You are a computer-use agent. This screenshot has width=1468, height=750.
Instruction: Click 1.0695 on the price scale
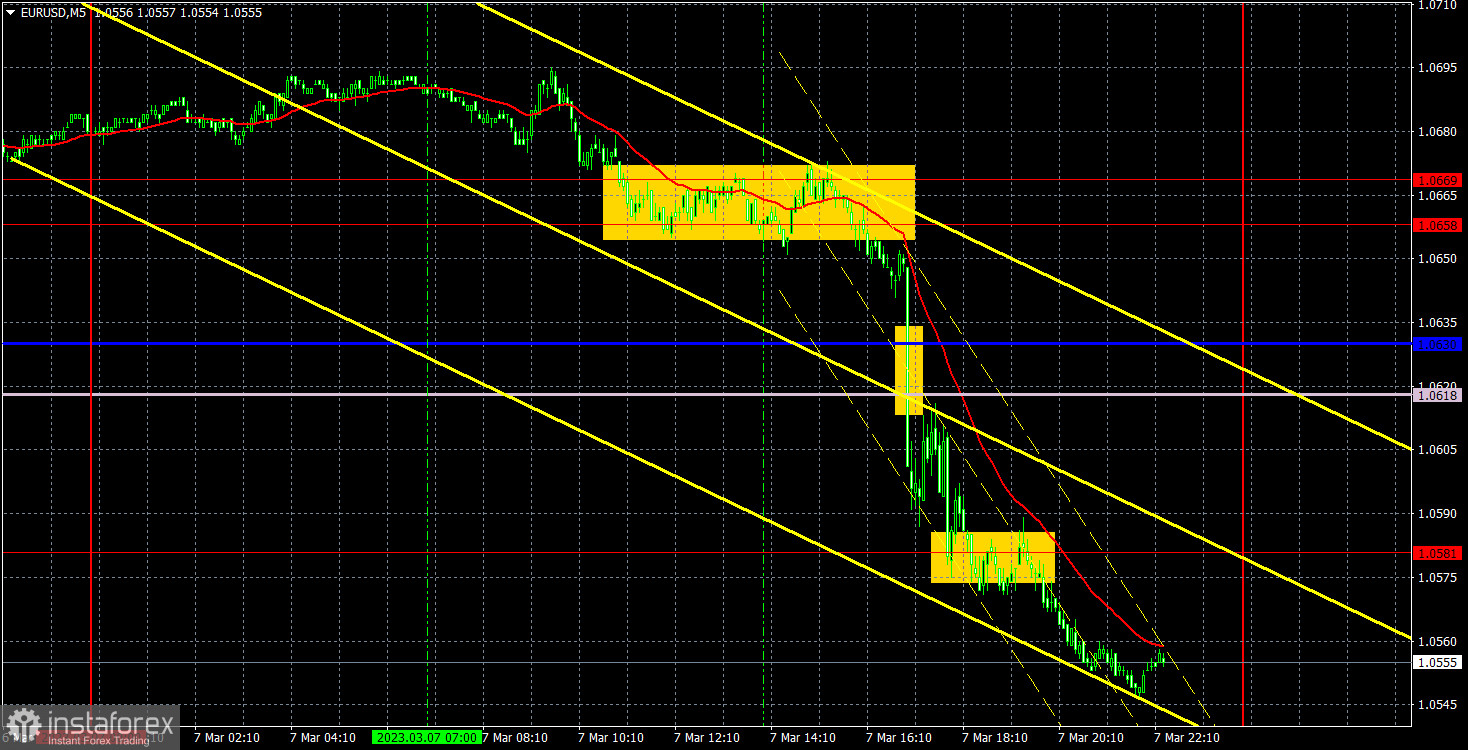click(1438, 67)
